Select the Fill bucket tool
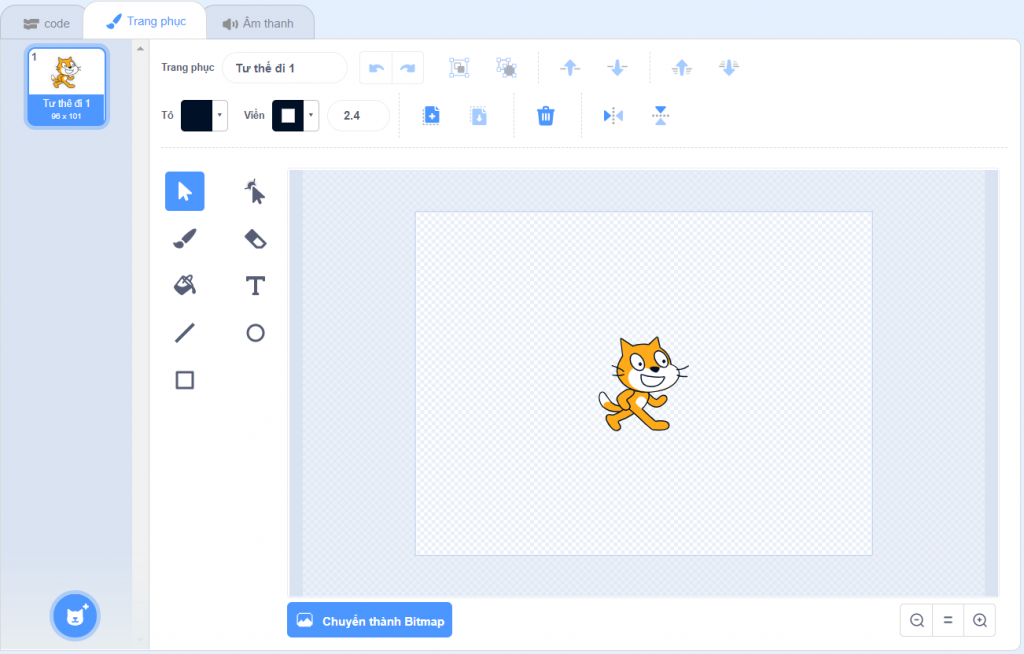Viewport: 1024px width, 654px height. (185, 286)
